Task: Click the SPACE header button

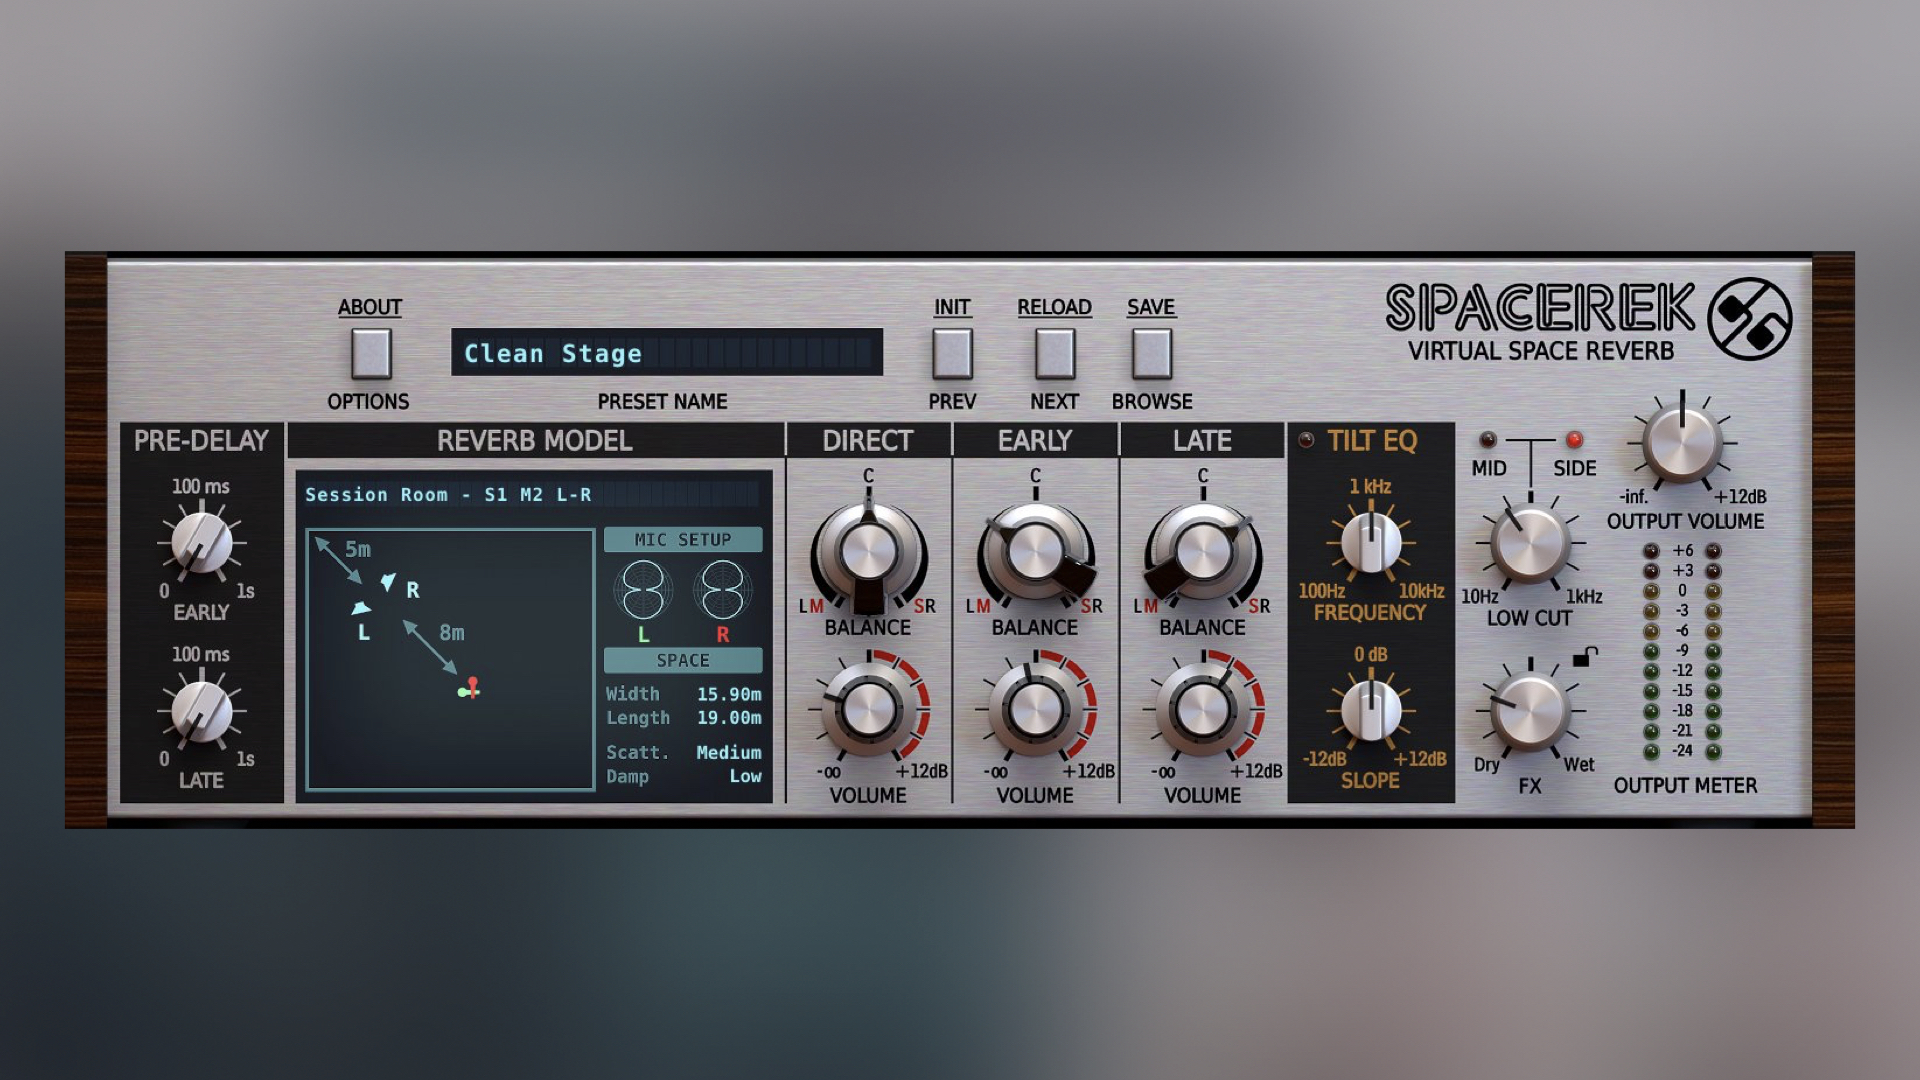Action: coord(683,660)
